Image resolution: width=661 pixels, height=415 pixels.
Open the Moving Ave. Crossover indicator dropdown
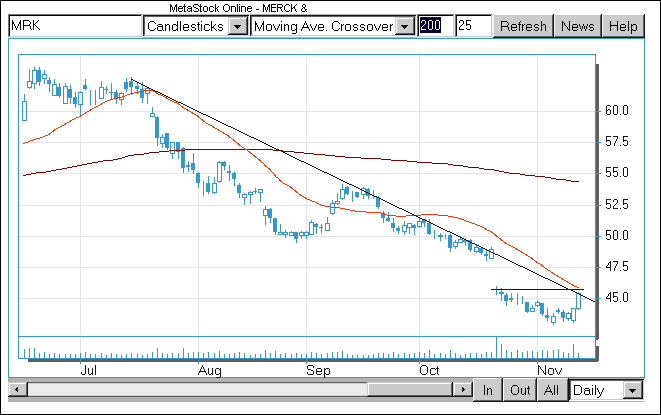click(405, 27)
